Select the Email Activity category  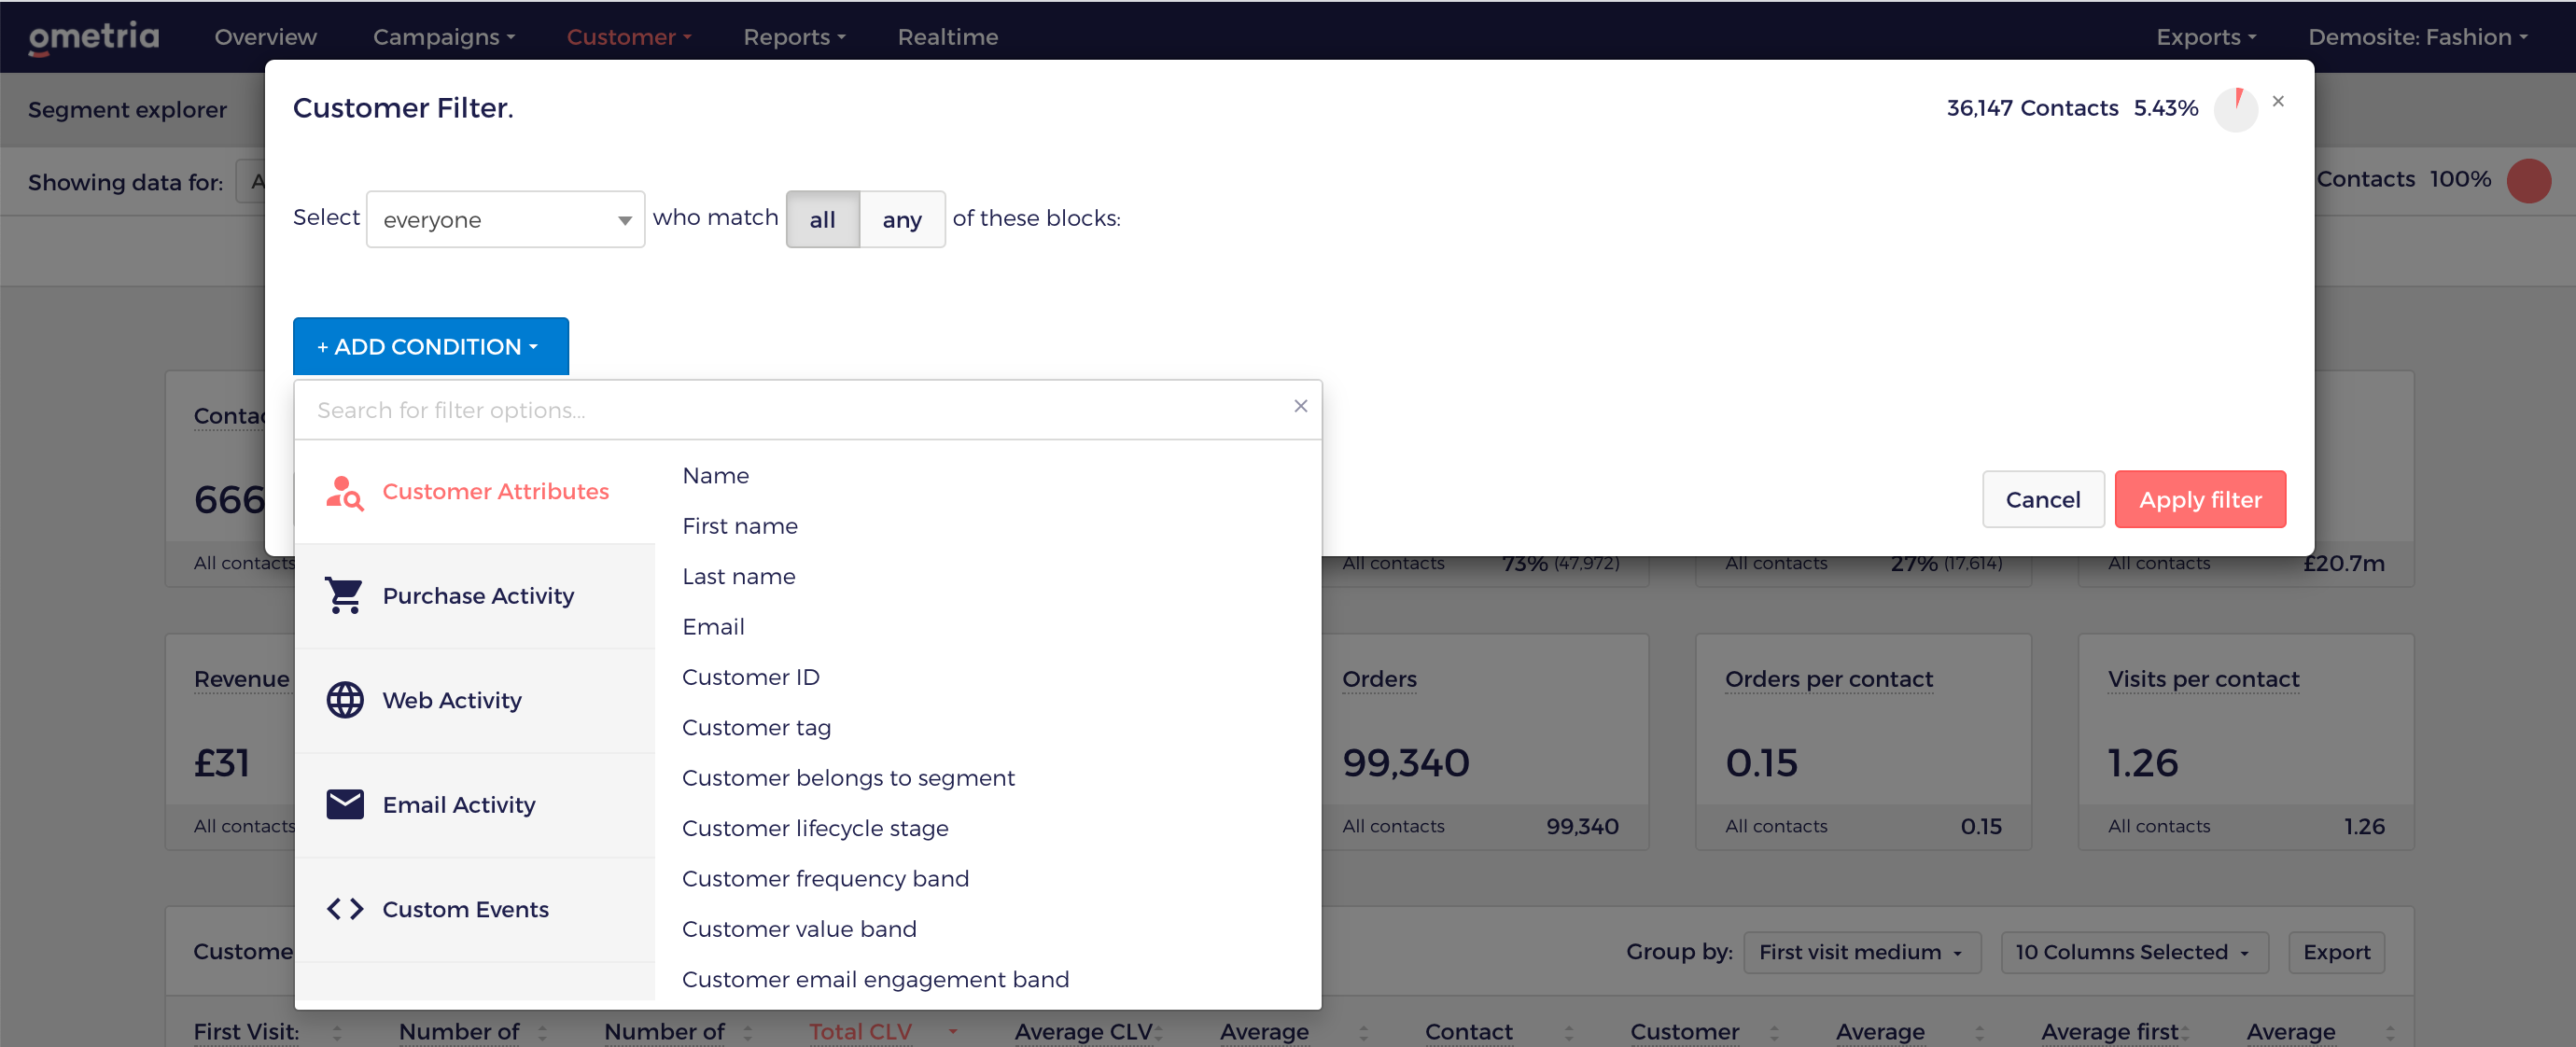coord(475,804)
